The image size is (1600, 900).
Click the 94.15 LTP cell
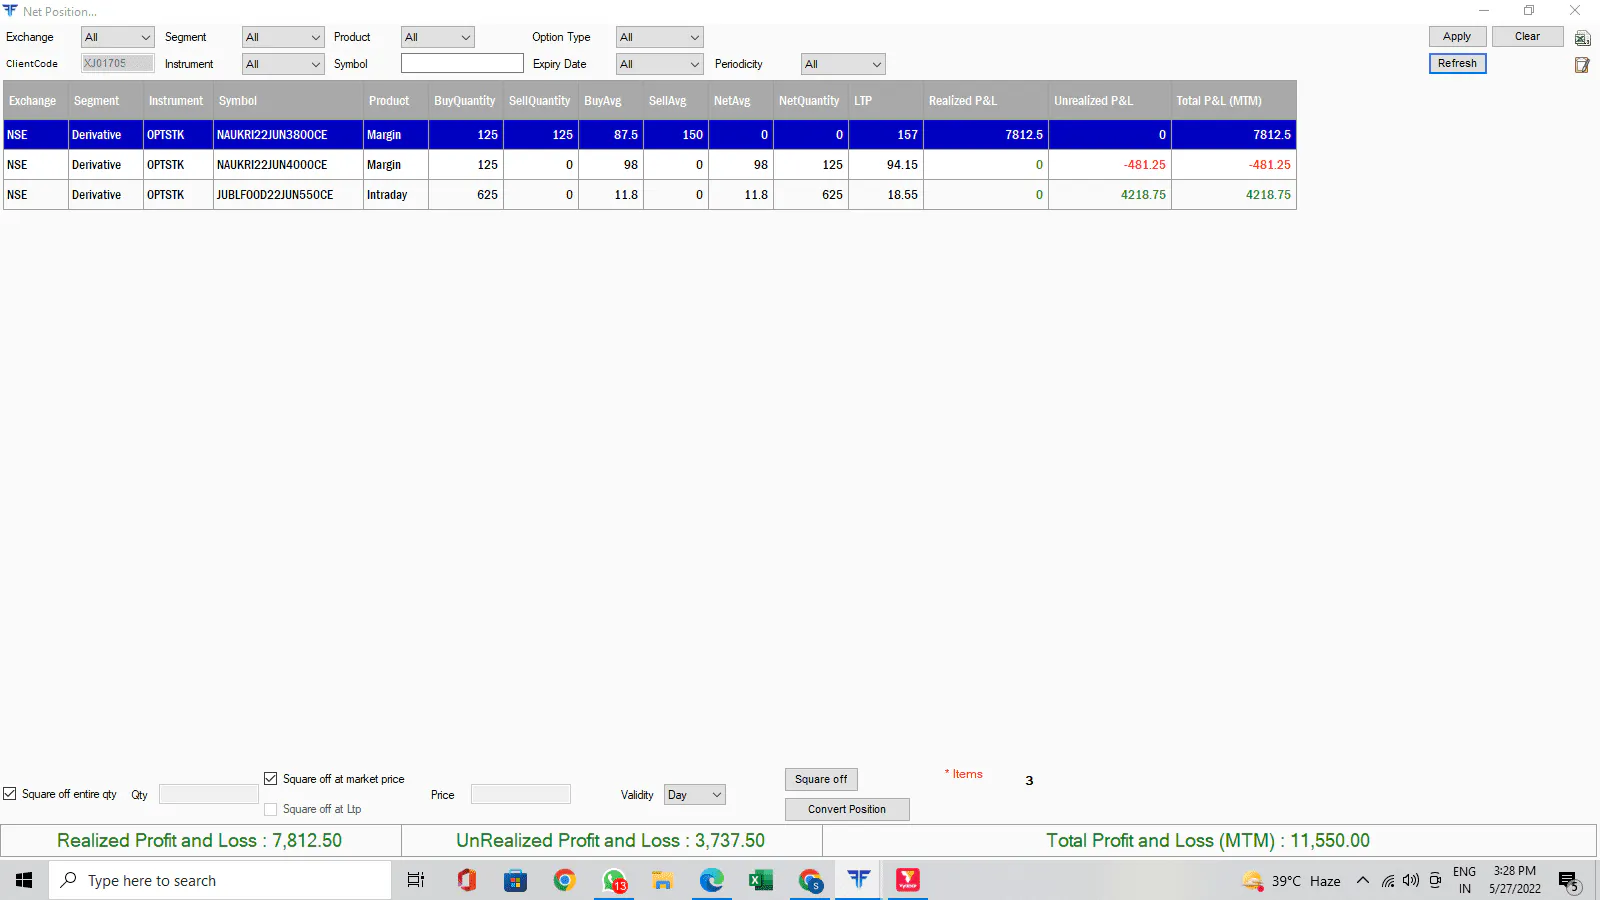886,165
